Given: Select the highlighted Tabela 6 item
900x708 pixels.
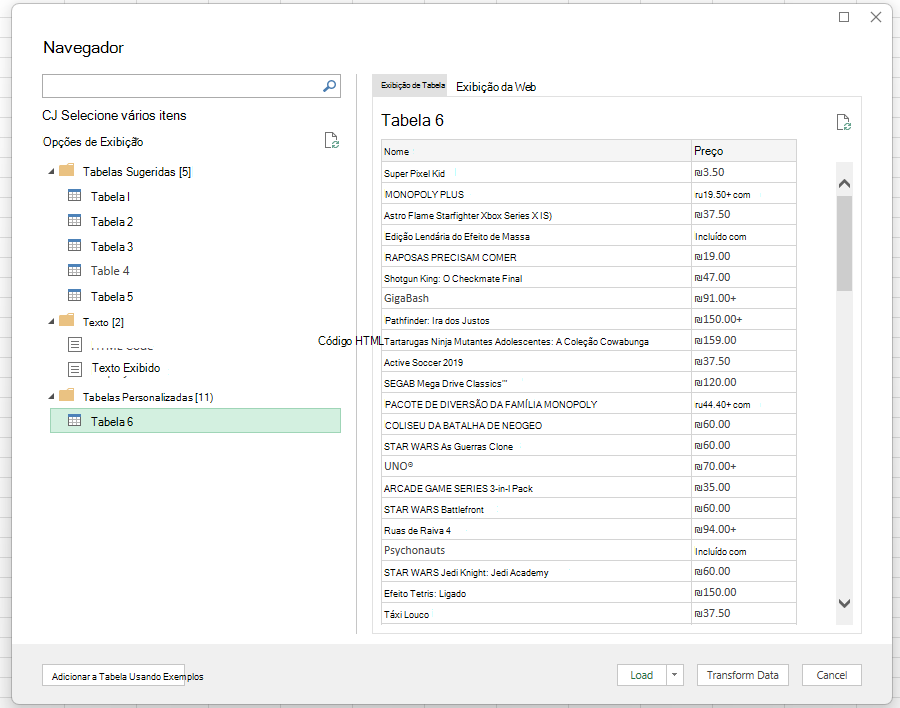Looking at the screenshot, I should [195, 421].
